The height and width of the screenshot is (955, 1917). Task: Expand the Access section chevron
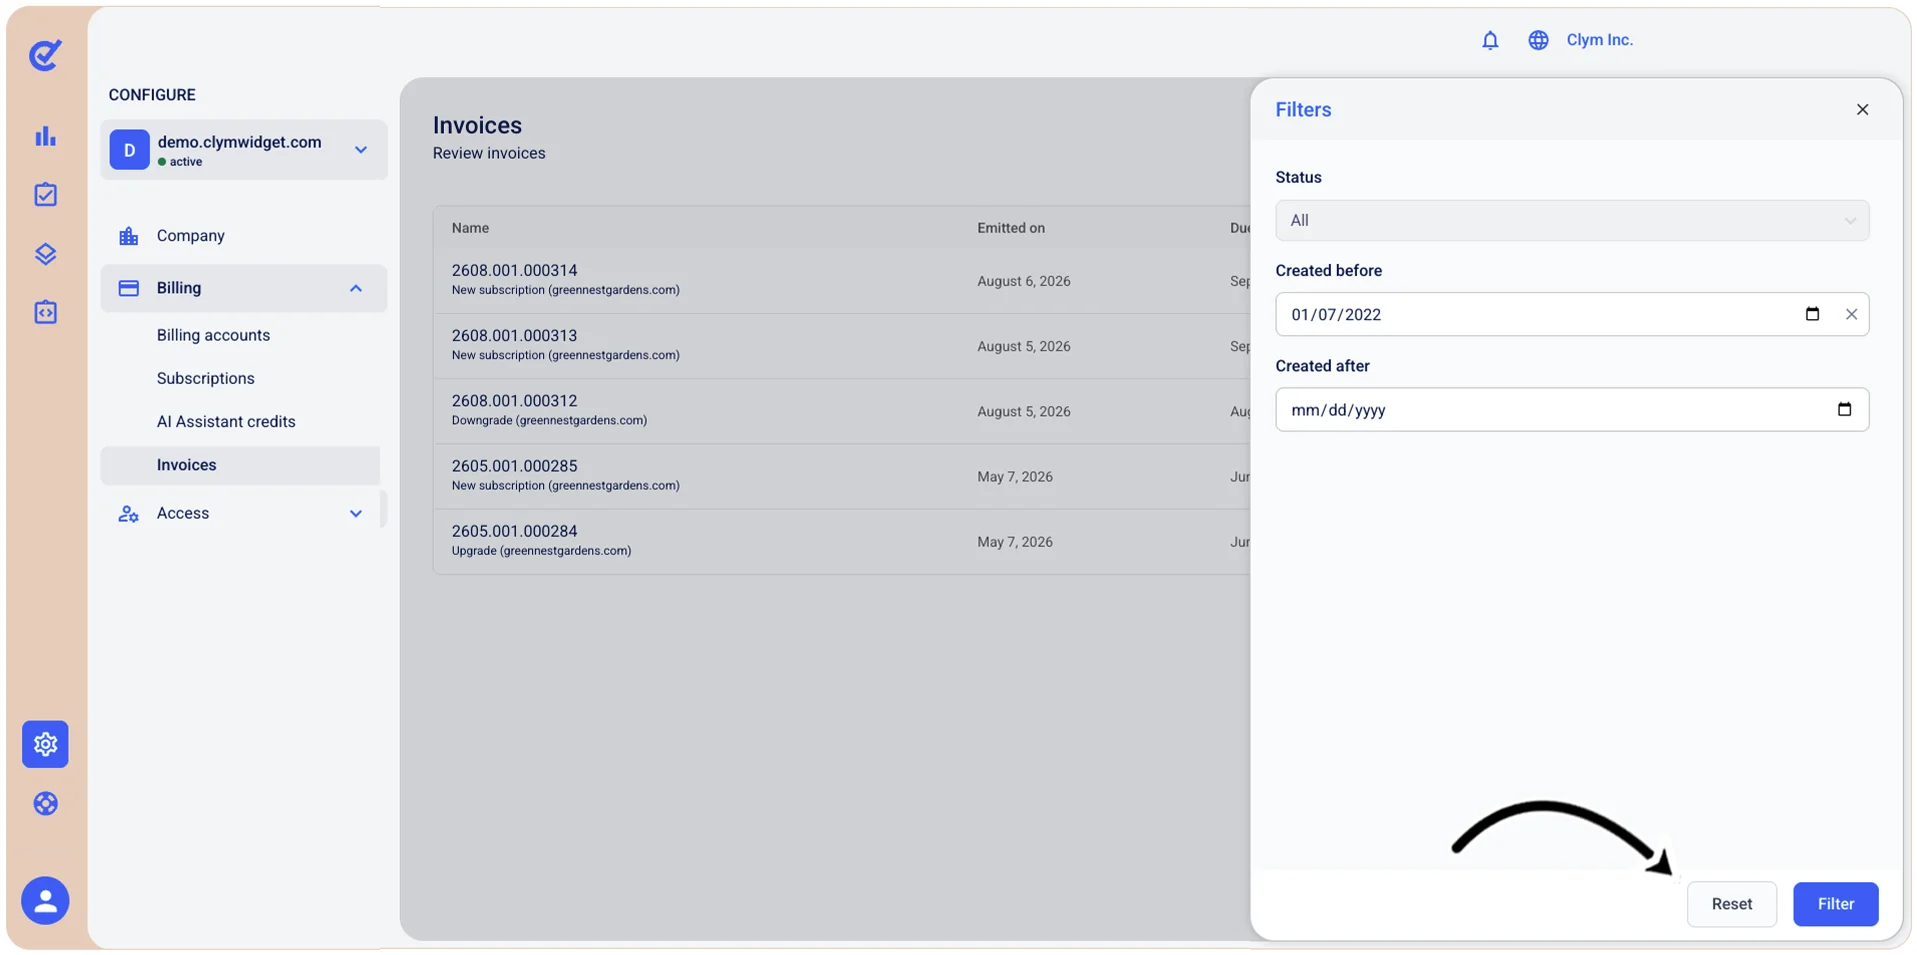356,514
